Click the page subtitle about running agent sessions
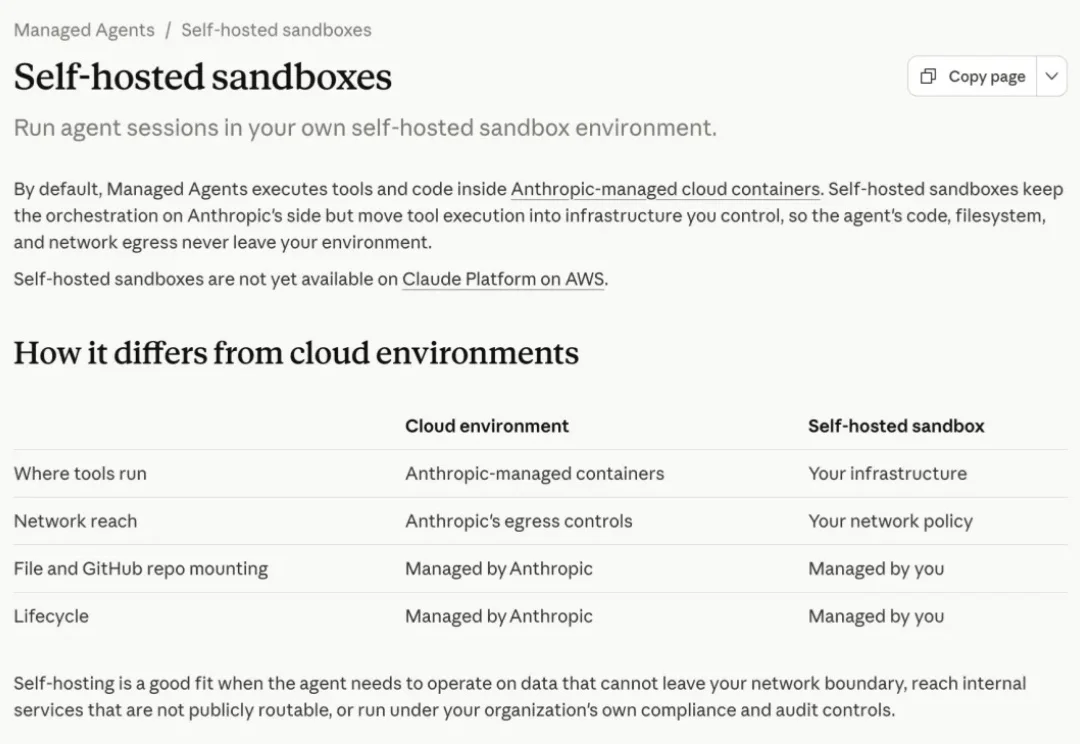Viewport: 1080px width, 744px height. click(x=365, y=128)
